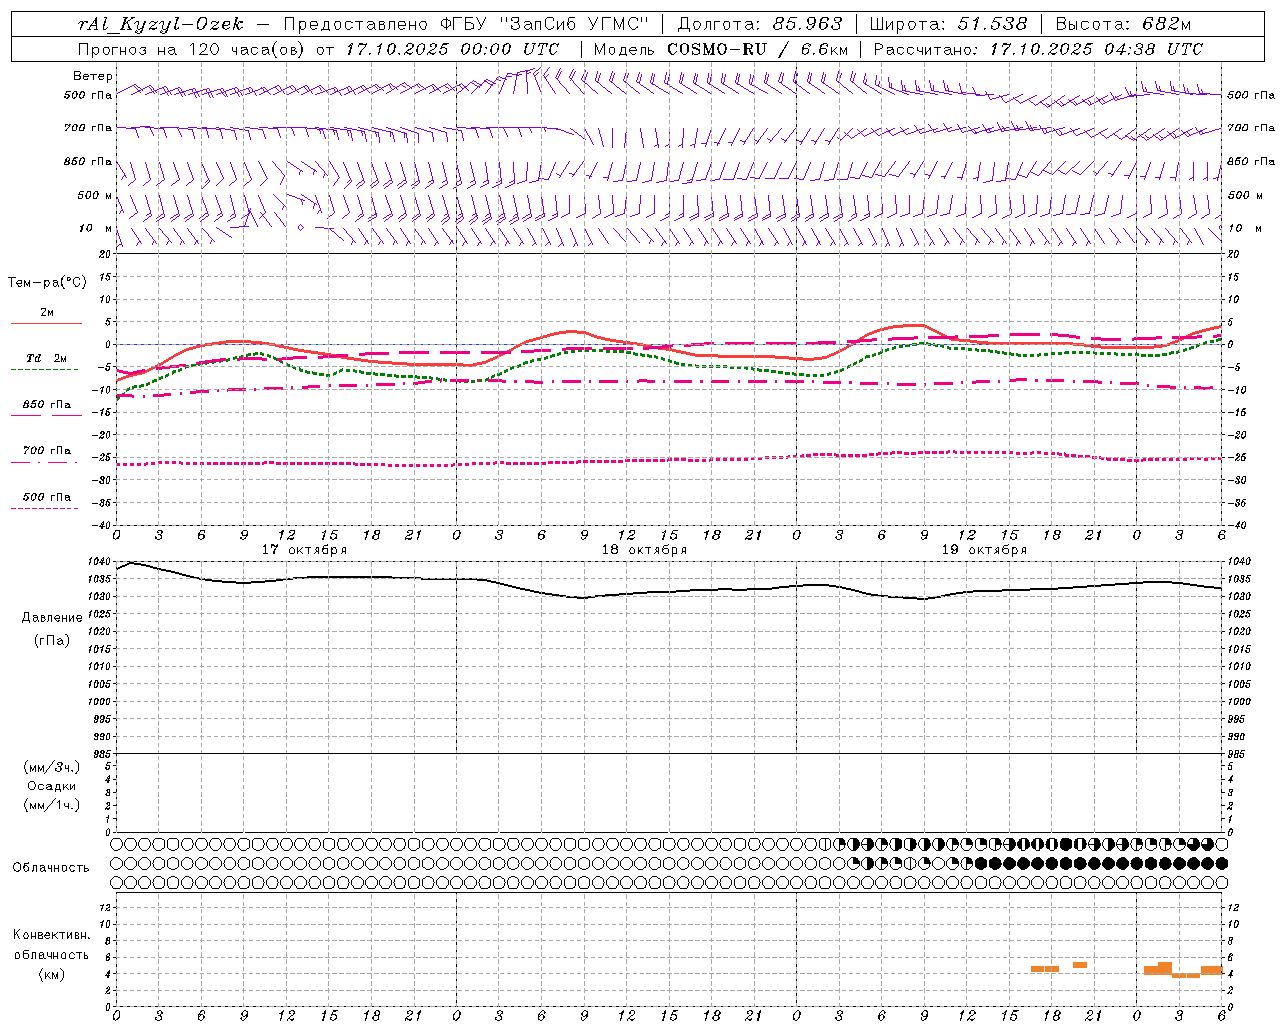Viewport: 1280px width, 1024px height.
Task: Click the Облачность cloud cover row label
Action: pos(51,868)
